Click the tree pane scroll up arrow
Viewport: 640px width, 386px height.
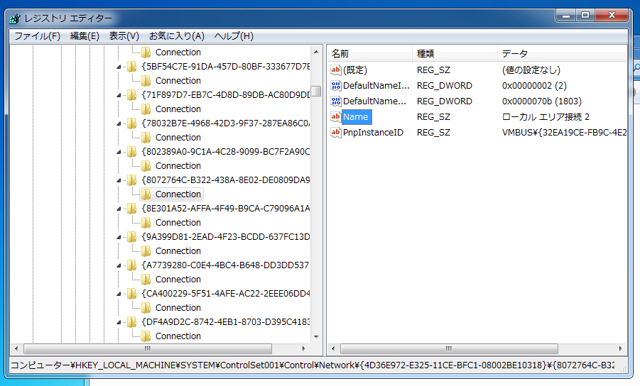pyautogui.click(x=316, y=52)
